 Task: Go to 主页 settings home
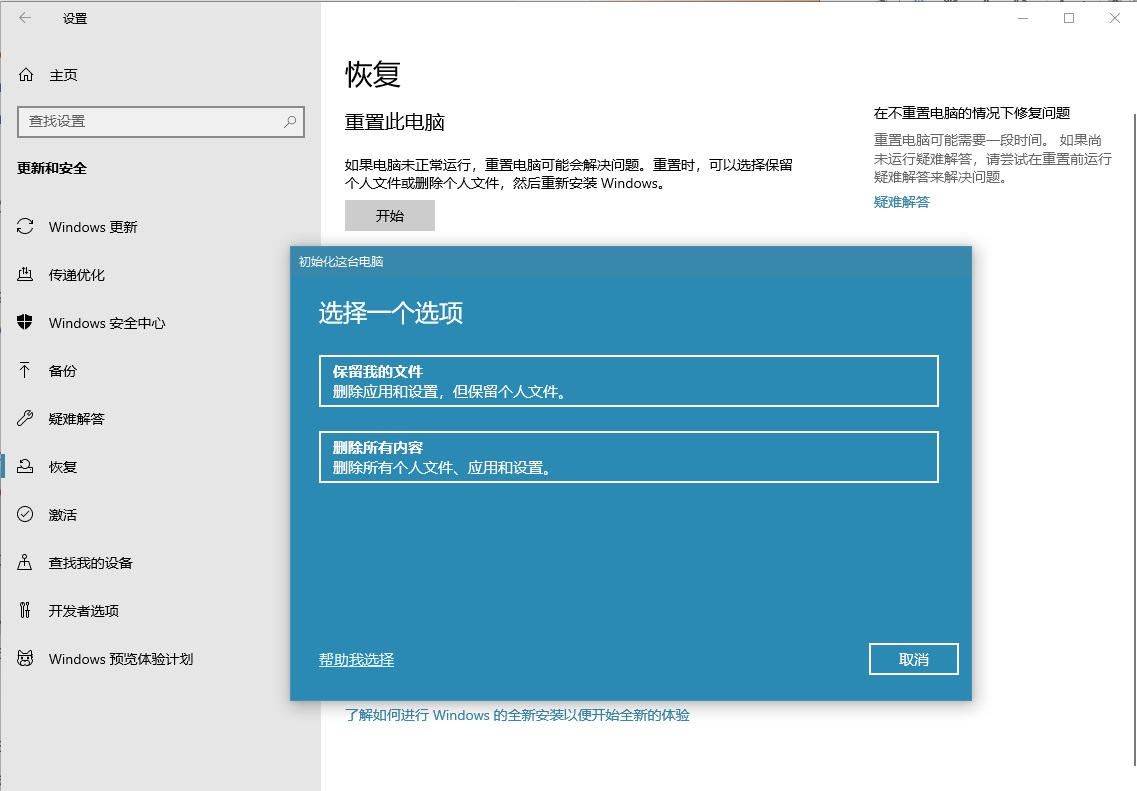click(60, 74)
